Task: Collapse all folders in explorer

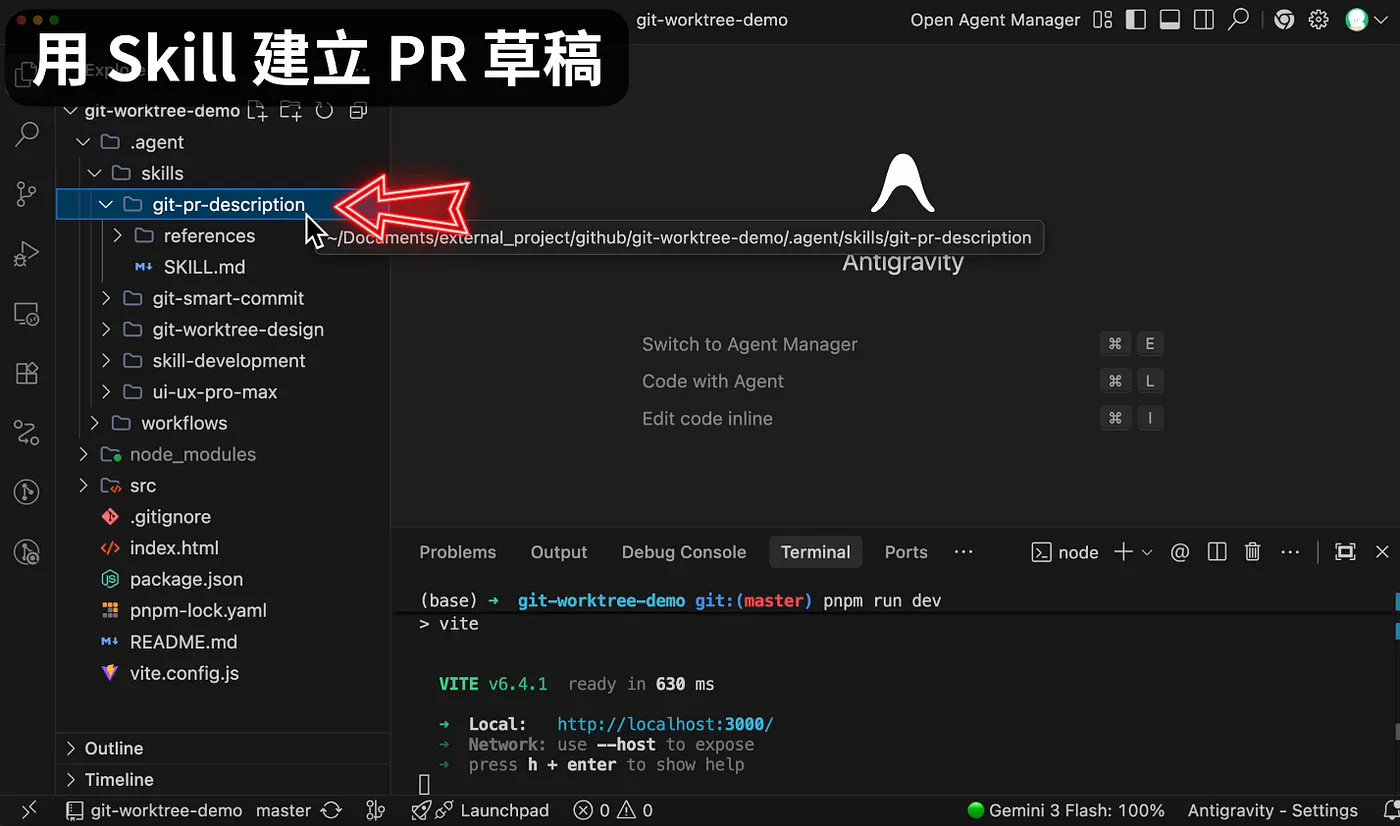Action: (358, 111)
